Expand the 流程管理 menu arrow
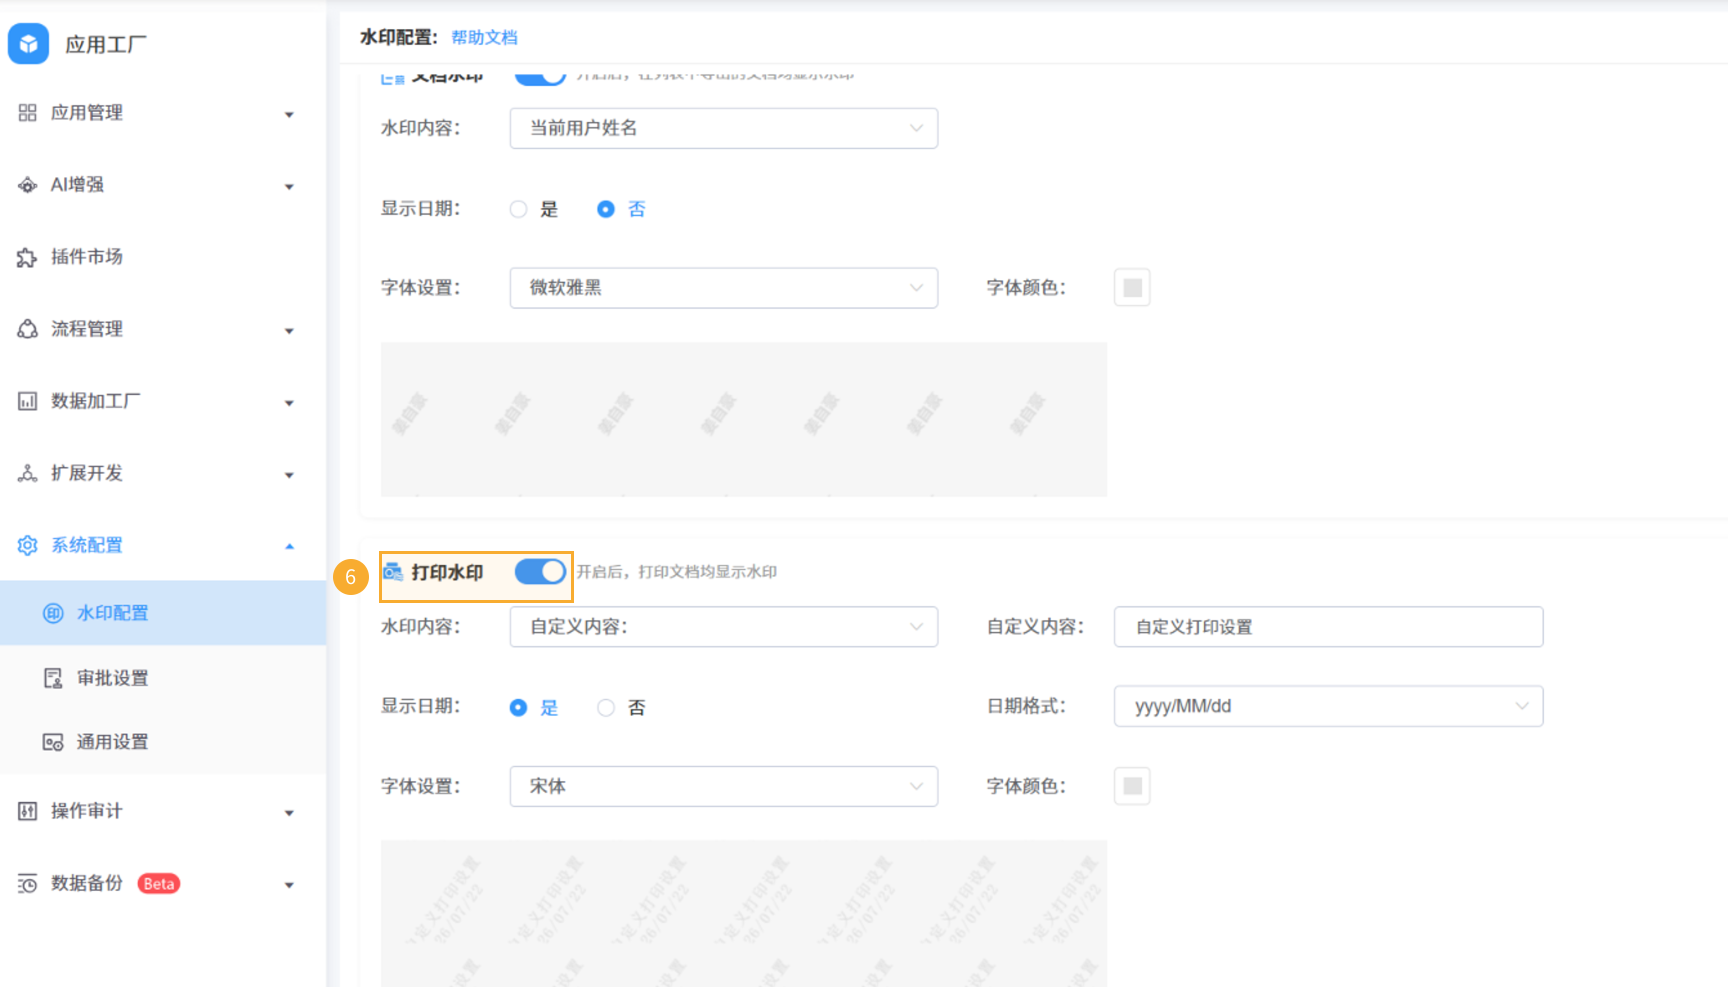Screen dimensions: 1728x987 point(289,330)
